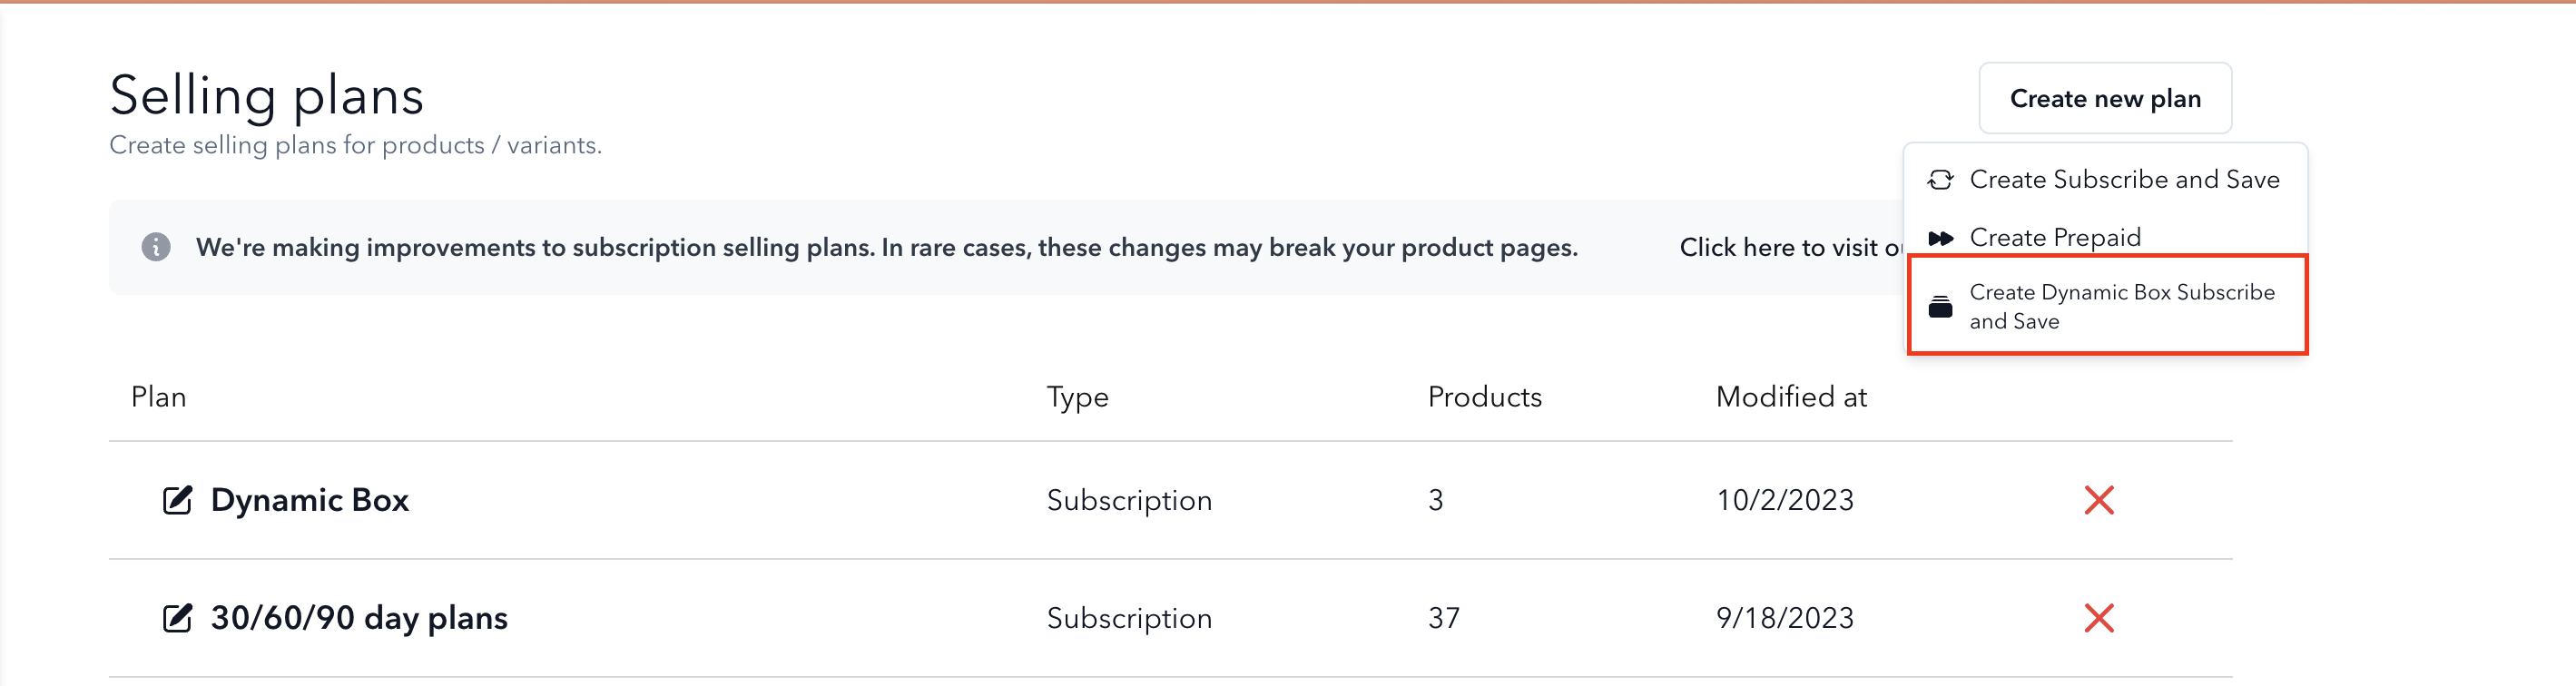2576x686 pixels.
Task: Click the Dynamic Box box icon
Action: [x=1940, y=307]
